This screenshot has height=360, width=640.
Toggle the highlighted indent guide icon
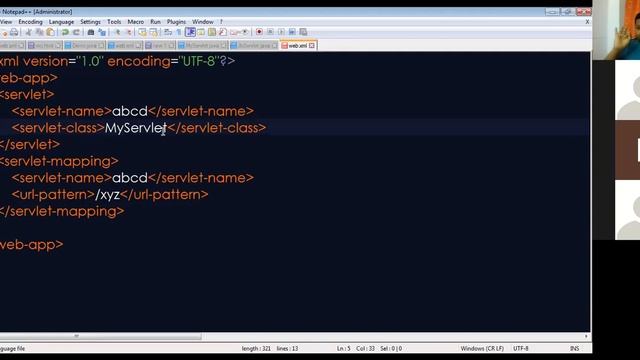[x=190, y=32]
